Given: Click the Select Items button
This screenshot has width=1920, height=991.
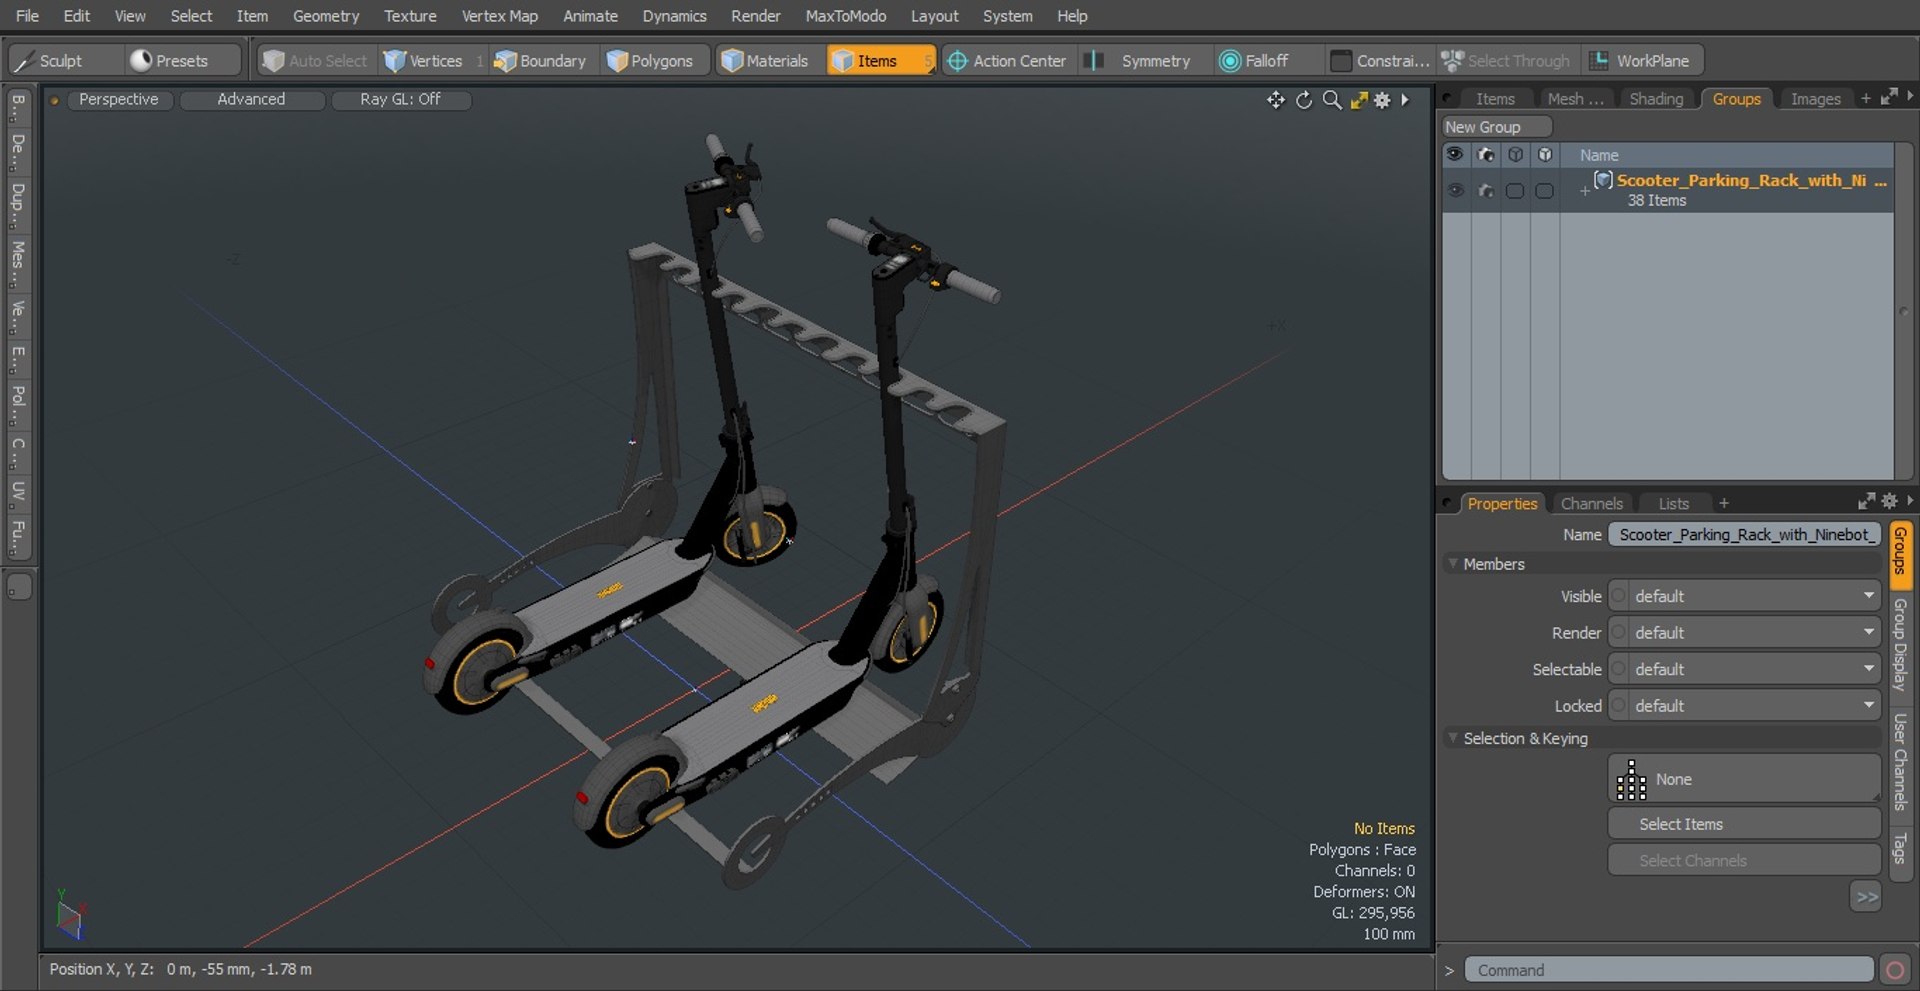Looking at the screenshot, I should (x=1744, y=824).
